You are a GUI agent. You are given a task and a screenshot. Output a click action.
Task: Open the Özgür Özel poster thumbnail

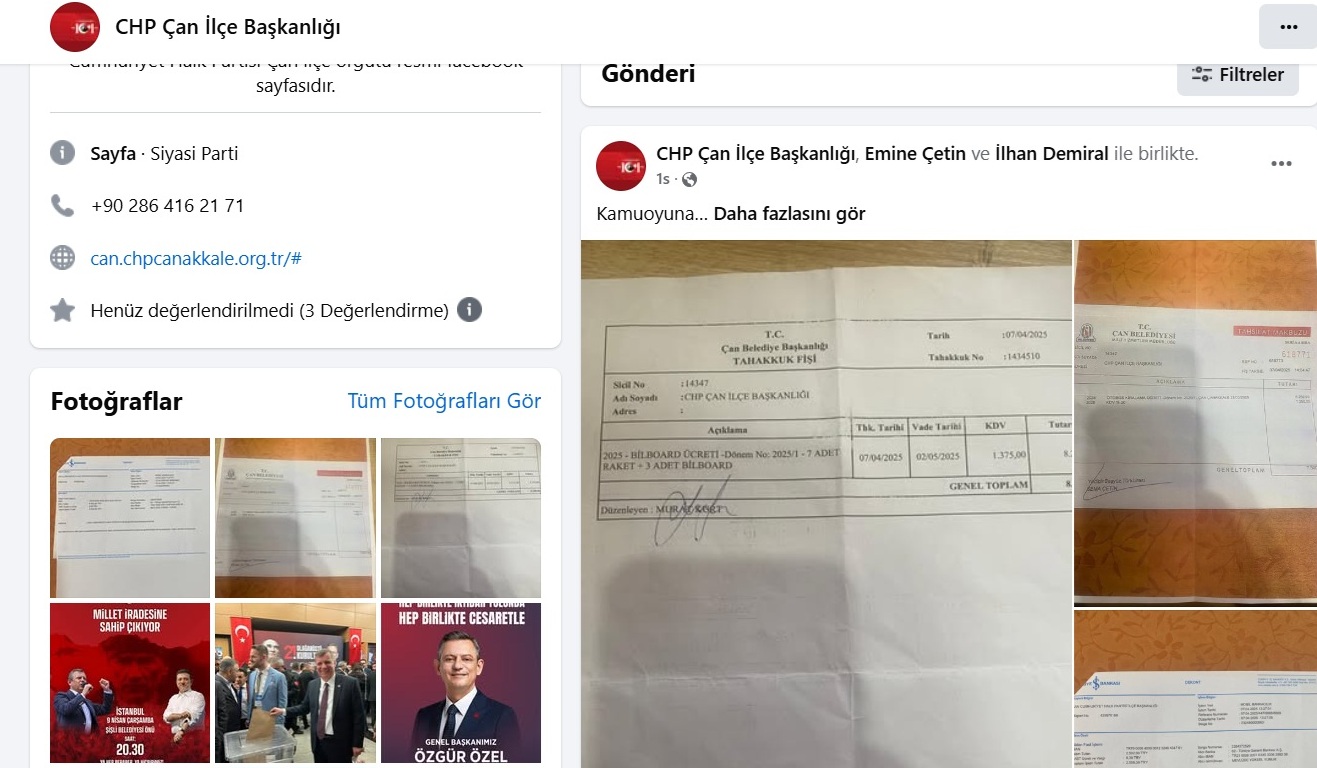click(x=461, y=683)
